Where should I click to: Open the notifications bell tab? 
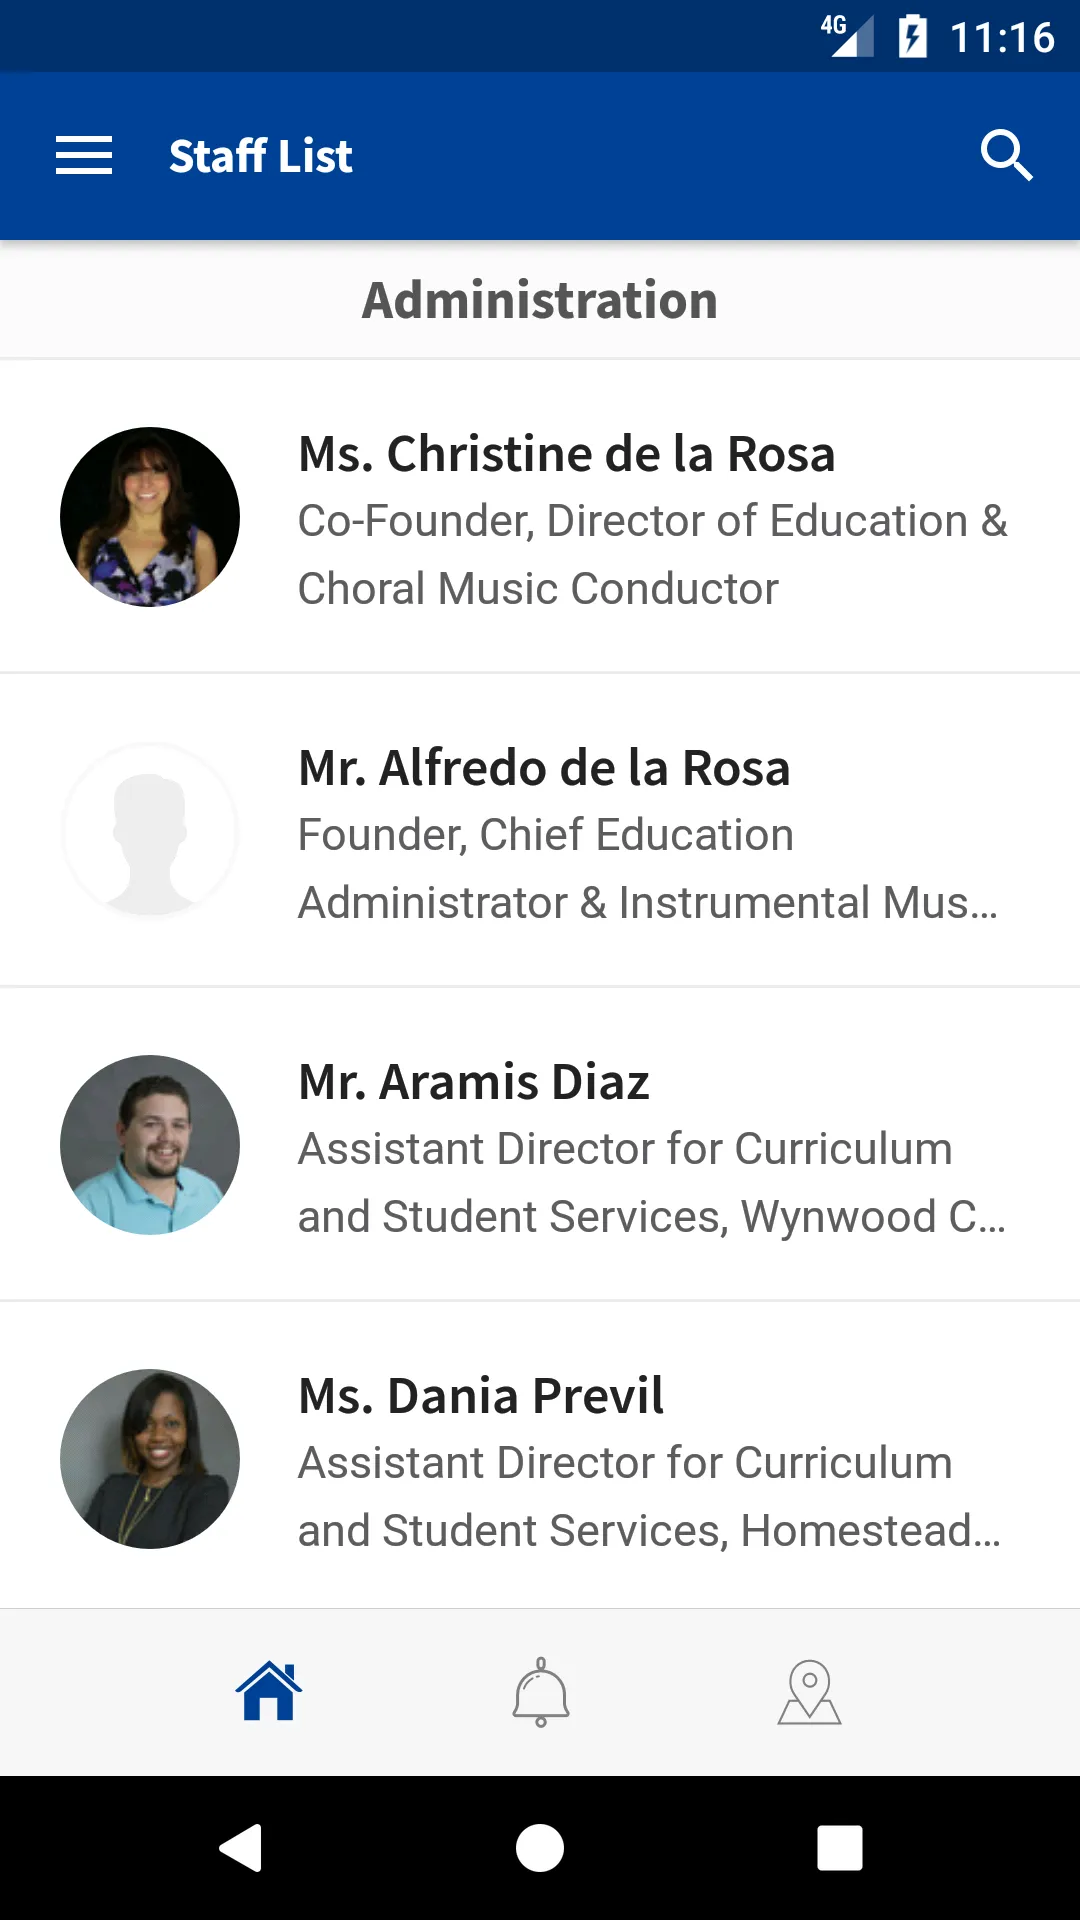[x=541, y=1692]
